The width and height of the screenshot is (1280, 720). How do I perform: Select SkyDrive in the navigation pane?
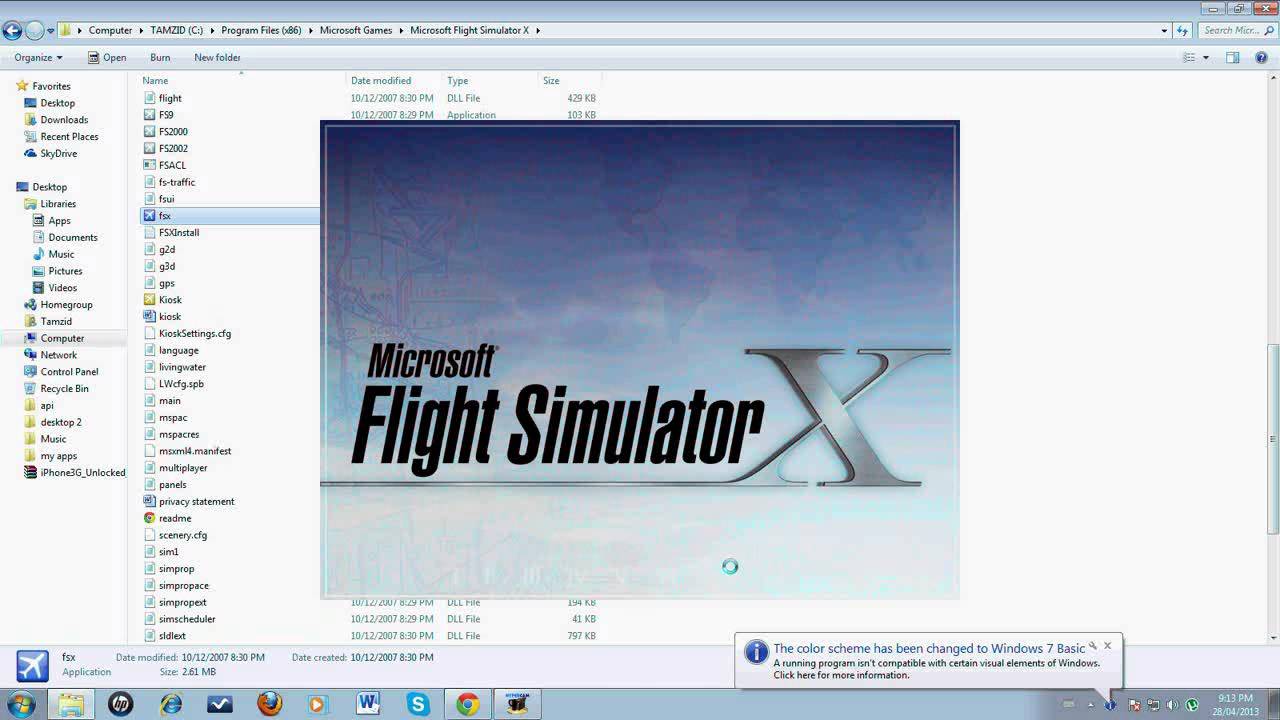click(x=58, y=154)
